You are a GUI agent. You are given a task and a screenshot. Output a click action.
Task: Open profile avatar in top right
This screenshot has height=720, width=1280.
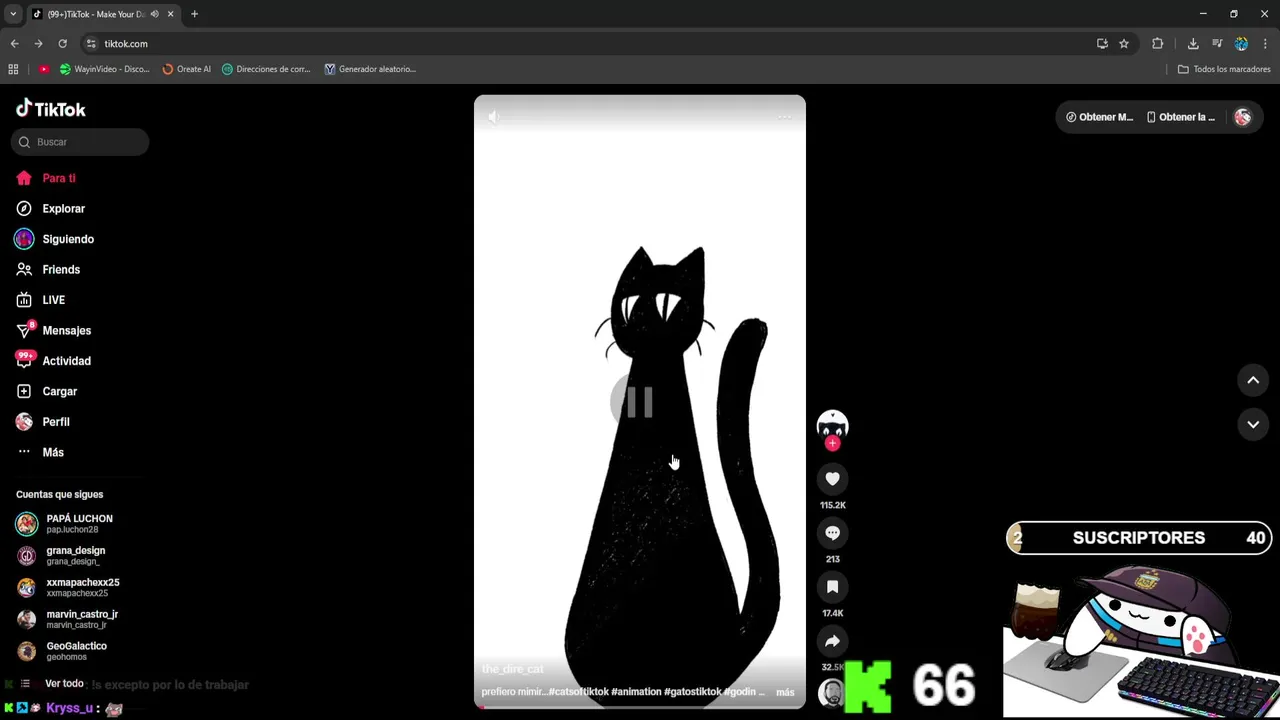(1243, 117)
